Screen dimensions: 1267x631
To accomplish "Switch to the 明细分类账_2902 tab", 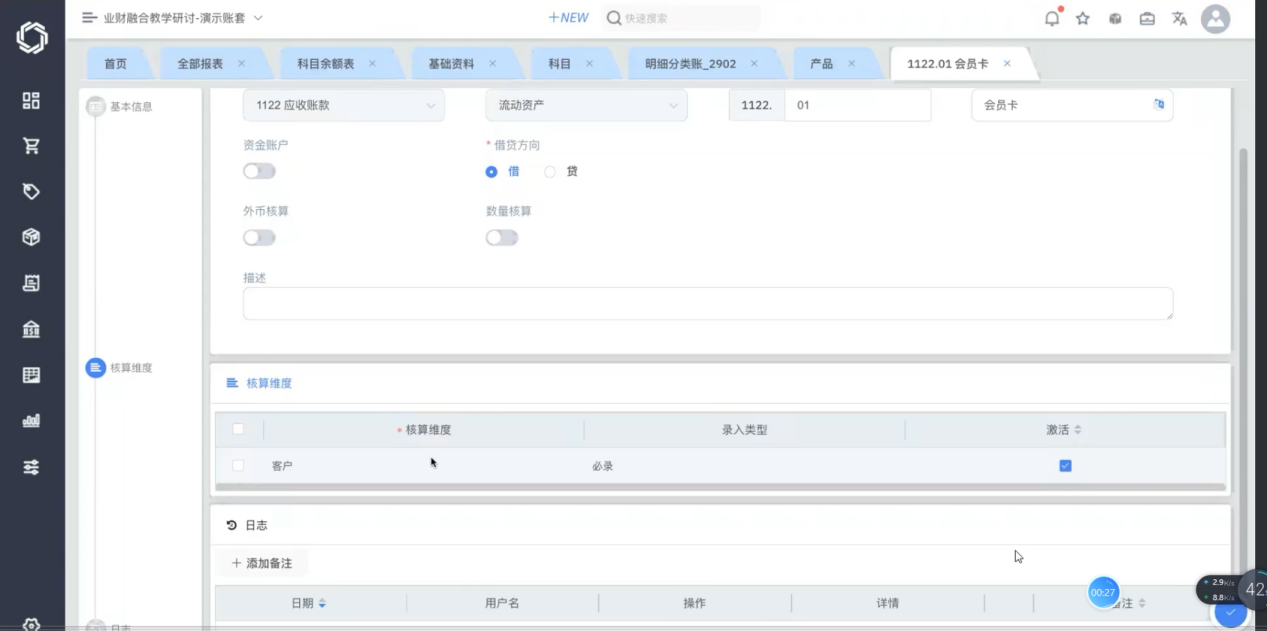I will pyautogui.click(x=690, y=63).
